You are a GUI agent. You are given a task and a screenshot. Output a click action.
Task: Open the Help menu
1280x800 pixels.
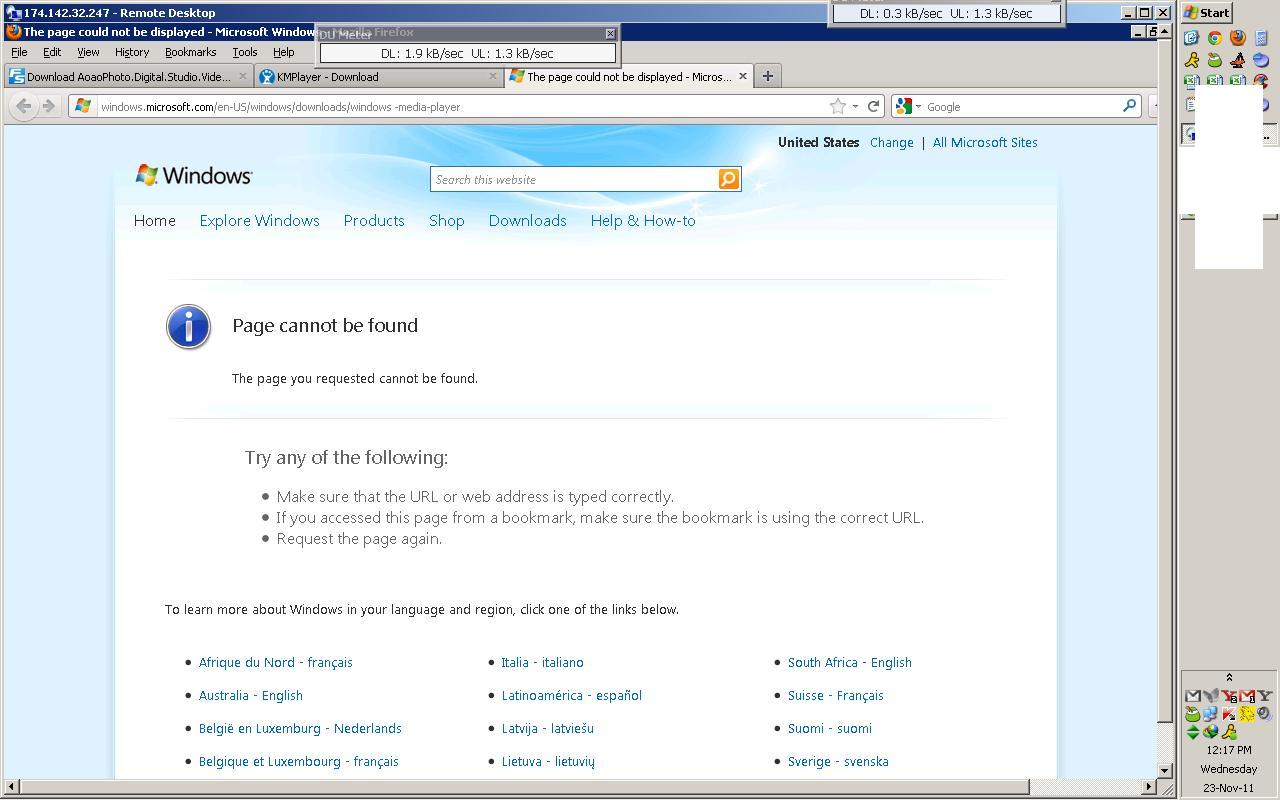284,52
